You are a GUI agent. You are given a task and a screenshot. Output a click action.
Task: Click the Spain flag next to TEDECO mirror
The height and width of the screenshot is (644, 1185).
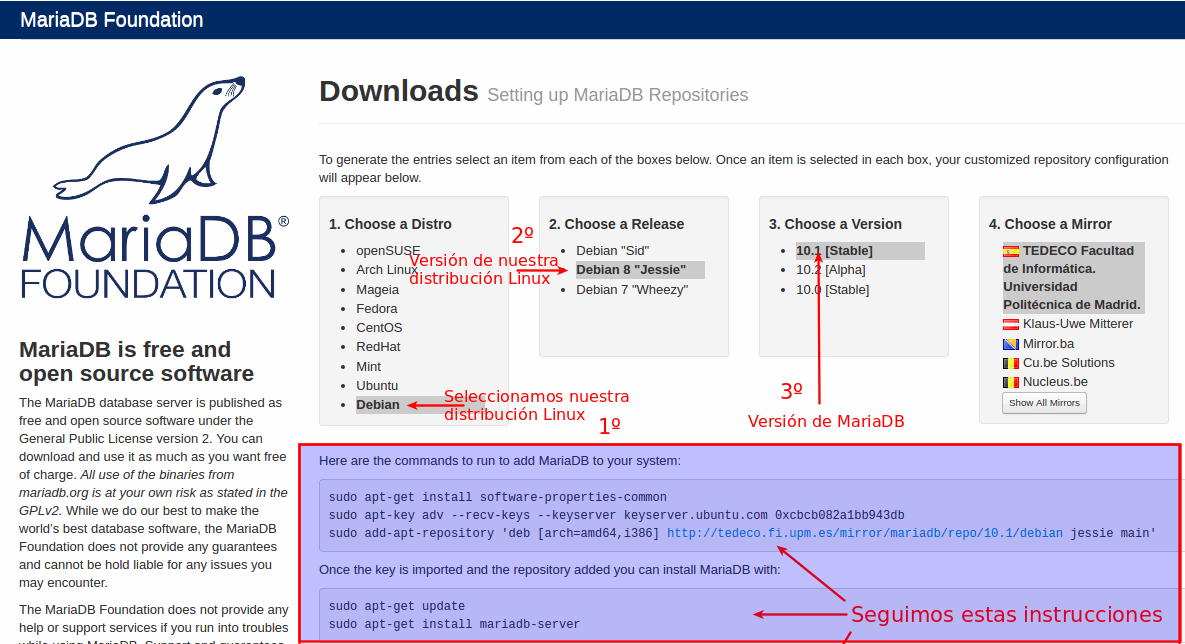[1011, 251]
